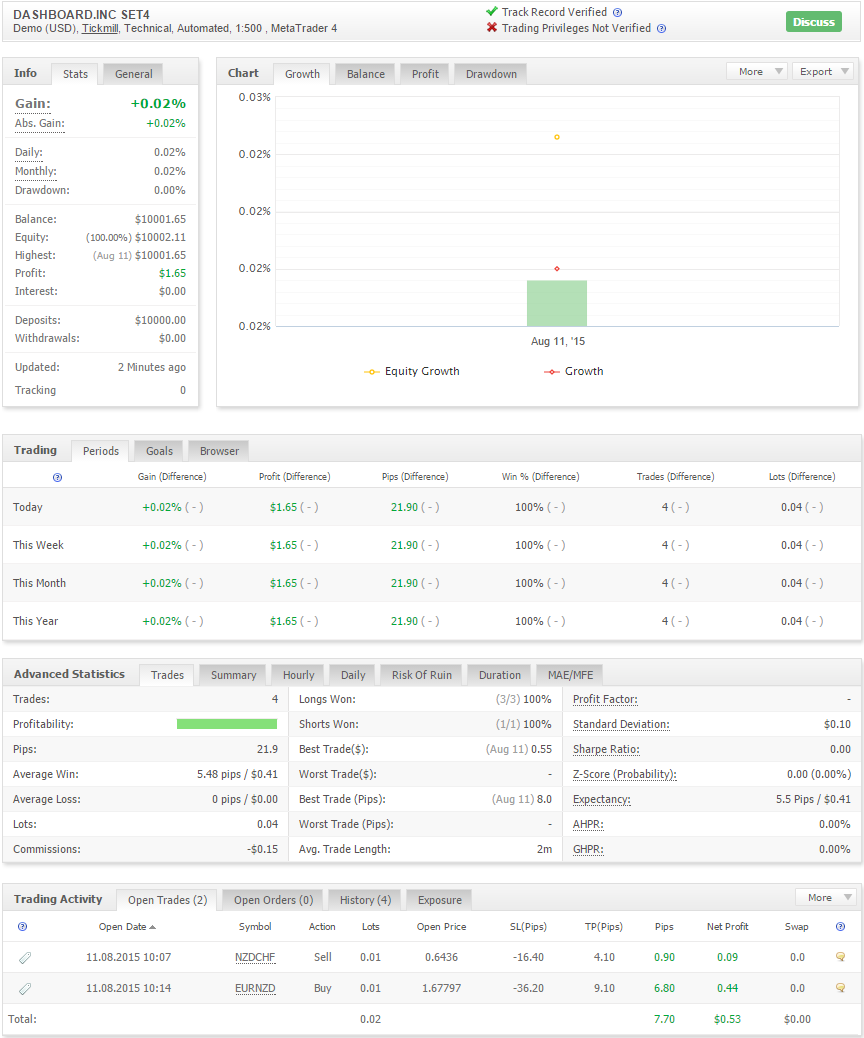This screenshot has width=864, height=1038.
Task: Click the tag icon for the EURNZD trade
Action: tap(24, 989)
